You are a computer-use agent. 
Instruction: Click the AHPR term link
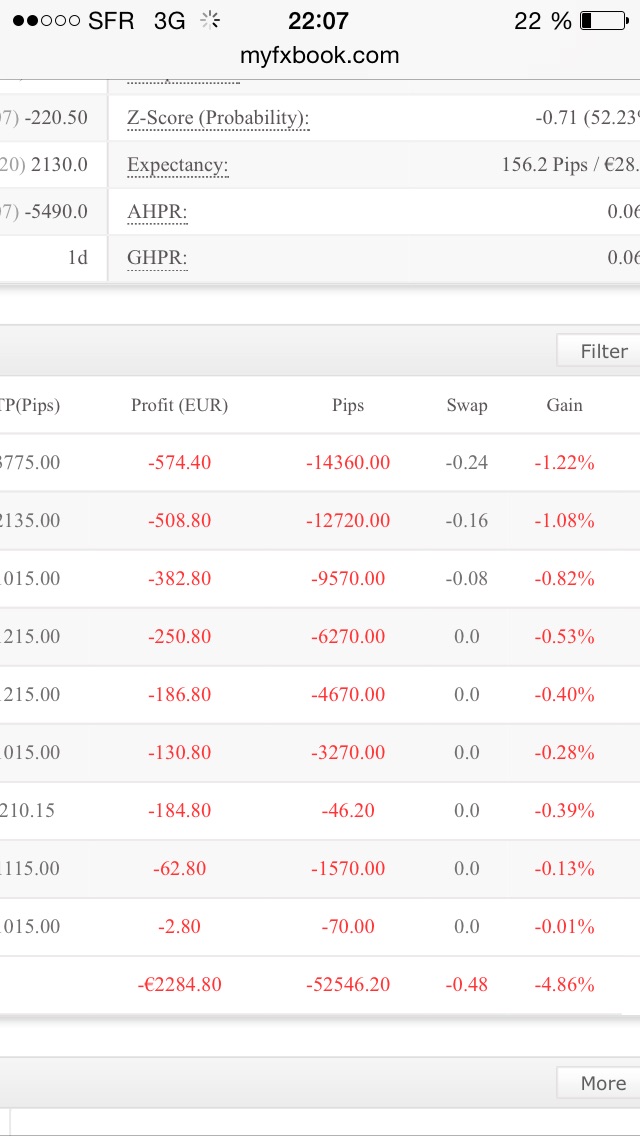coord(157,212)
